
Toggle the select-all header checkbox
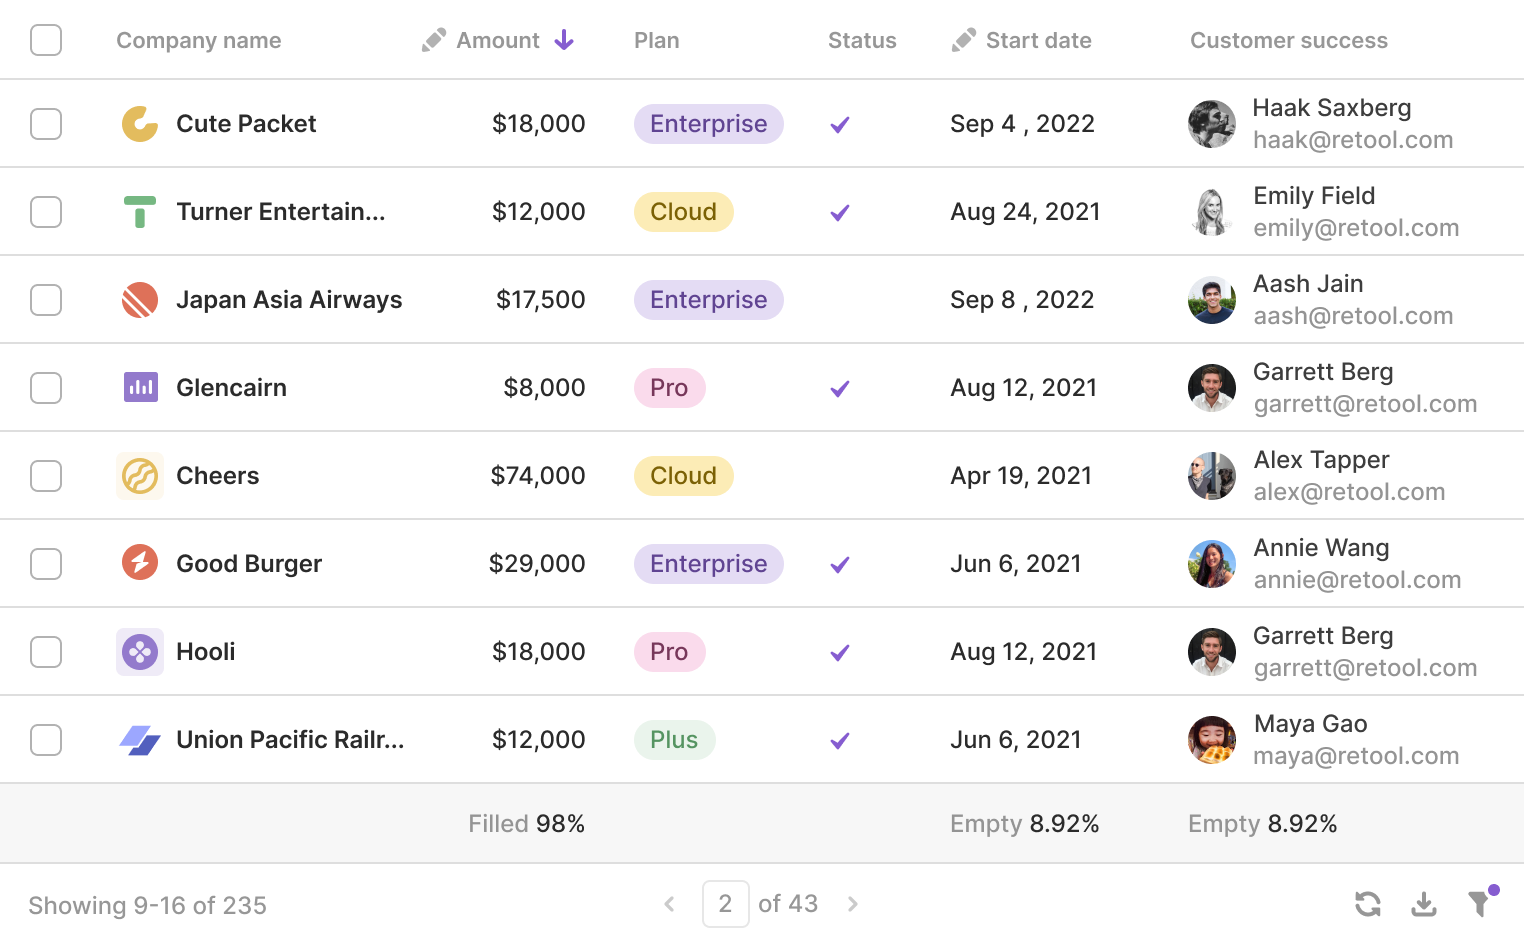(46, 40)
